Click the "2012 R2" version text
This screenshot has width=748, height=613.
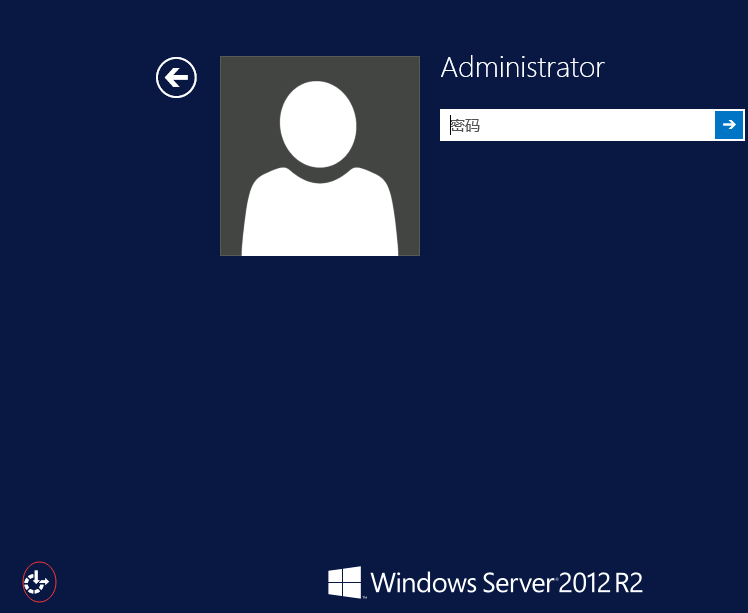[600, 582]
